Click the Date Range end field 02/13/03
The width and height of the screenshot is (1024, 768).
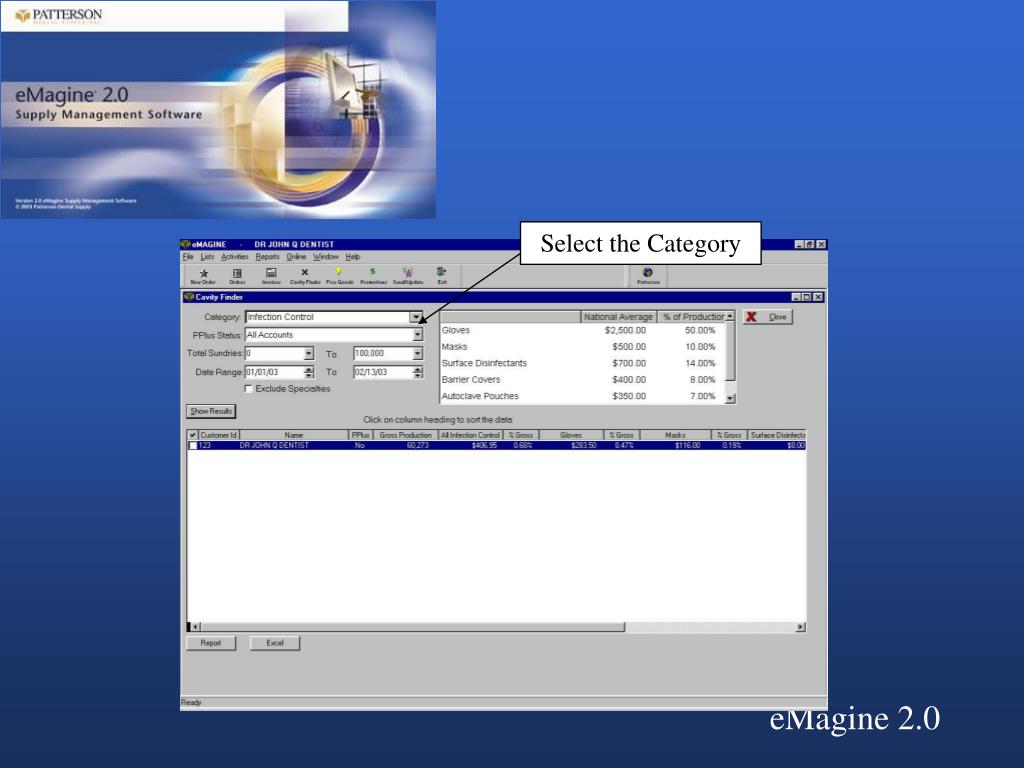(383, 372)
